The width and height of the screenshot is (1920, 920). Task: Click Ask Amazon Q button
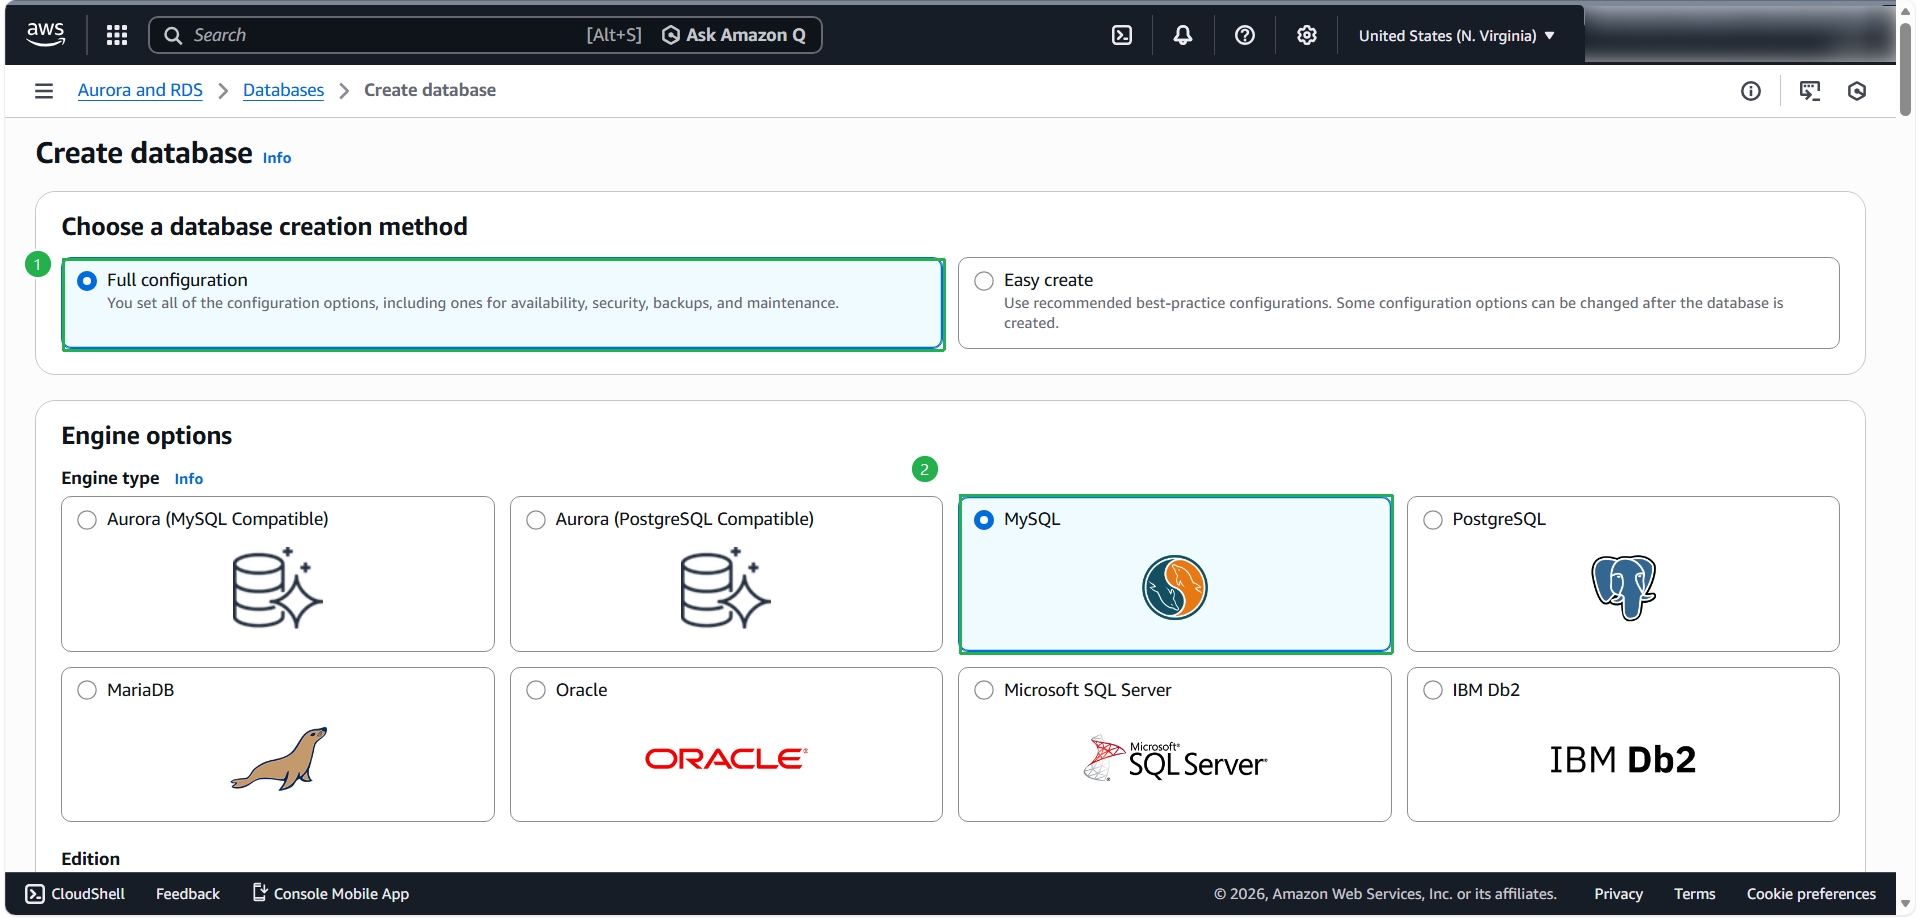(x=734, y=35)
